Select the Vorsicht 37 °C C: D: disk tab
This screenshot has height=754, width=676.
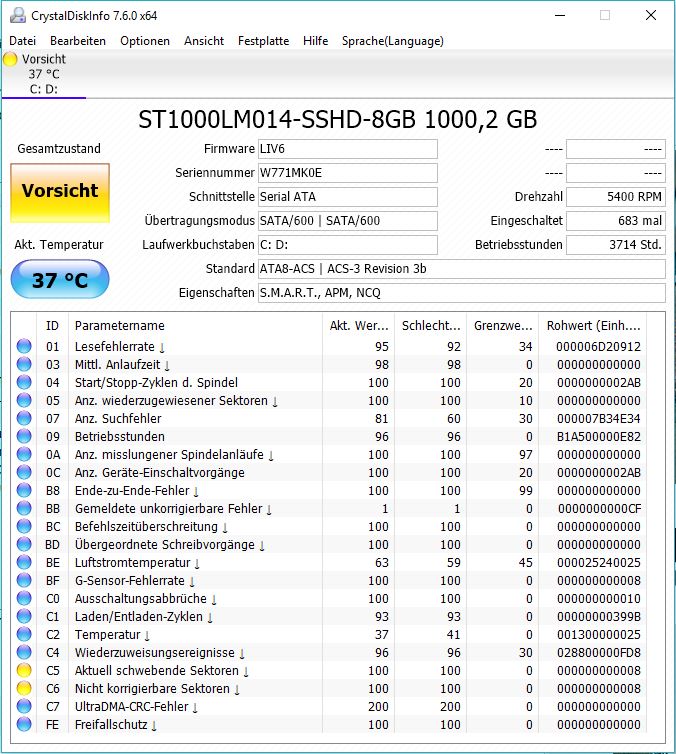[44, 74]
